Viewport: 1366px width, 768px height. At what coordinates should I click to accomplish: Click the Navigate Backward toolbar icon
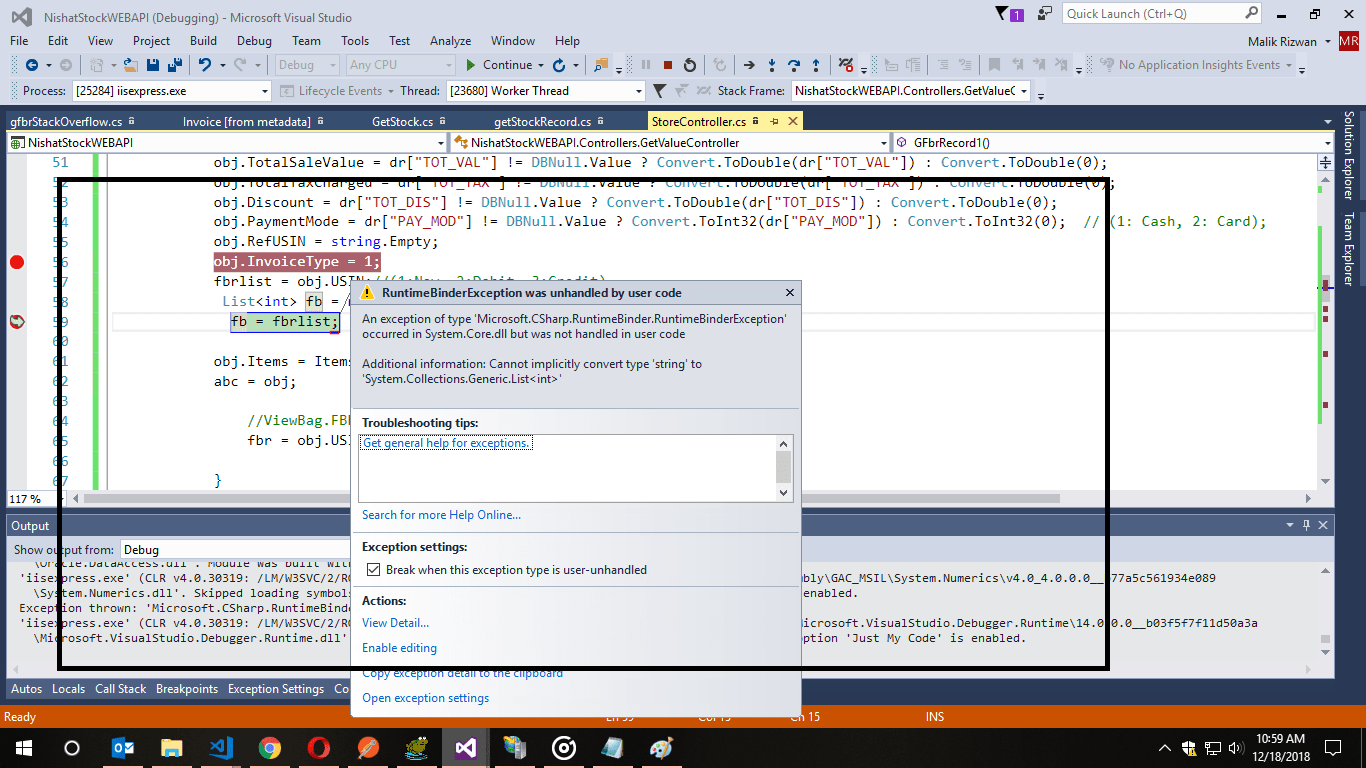(x=32, y=65)
